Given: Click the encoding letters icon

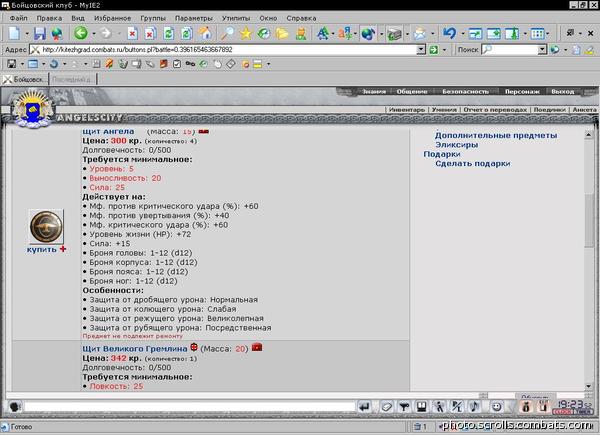Looking at the screenshot, I should (345, 34).
